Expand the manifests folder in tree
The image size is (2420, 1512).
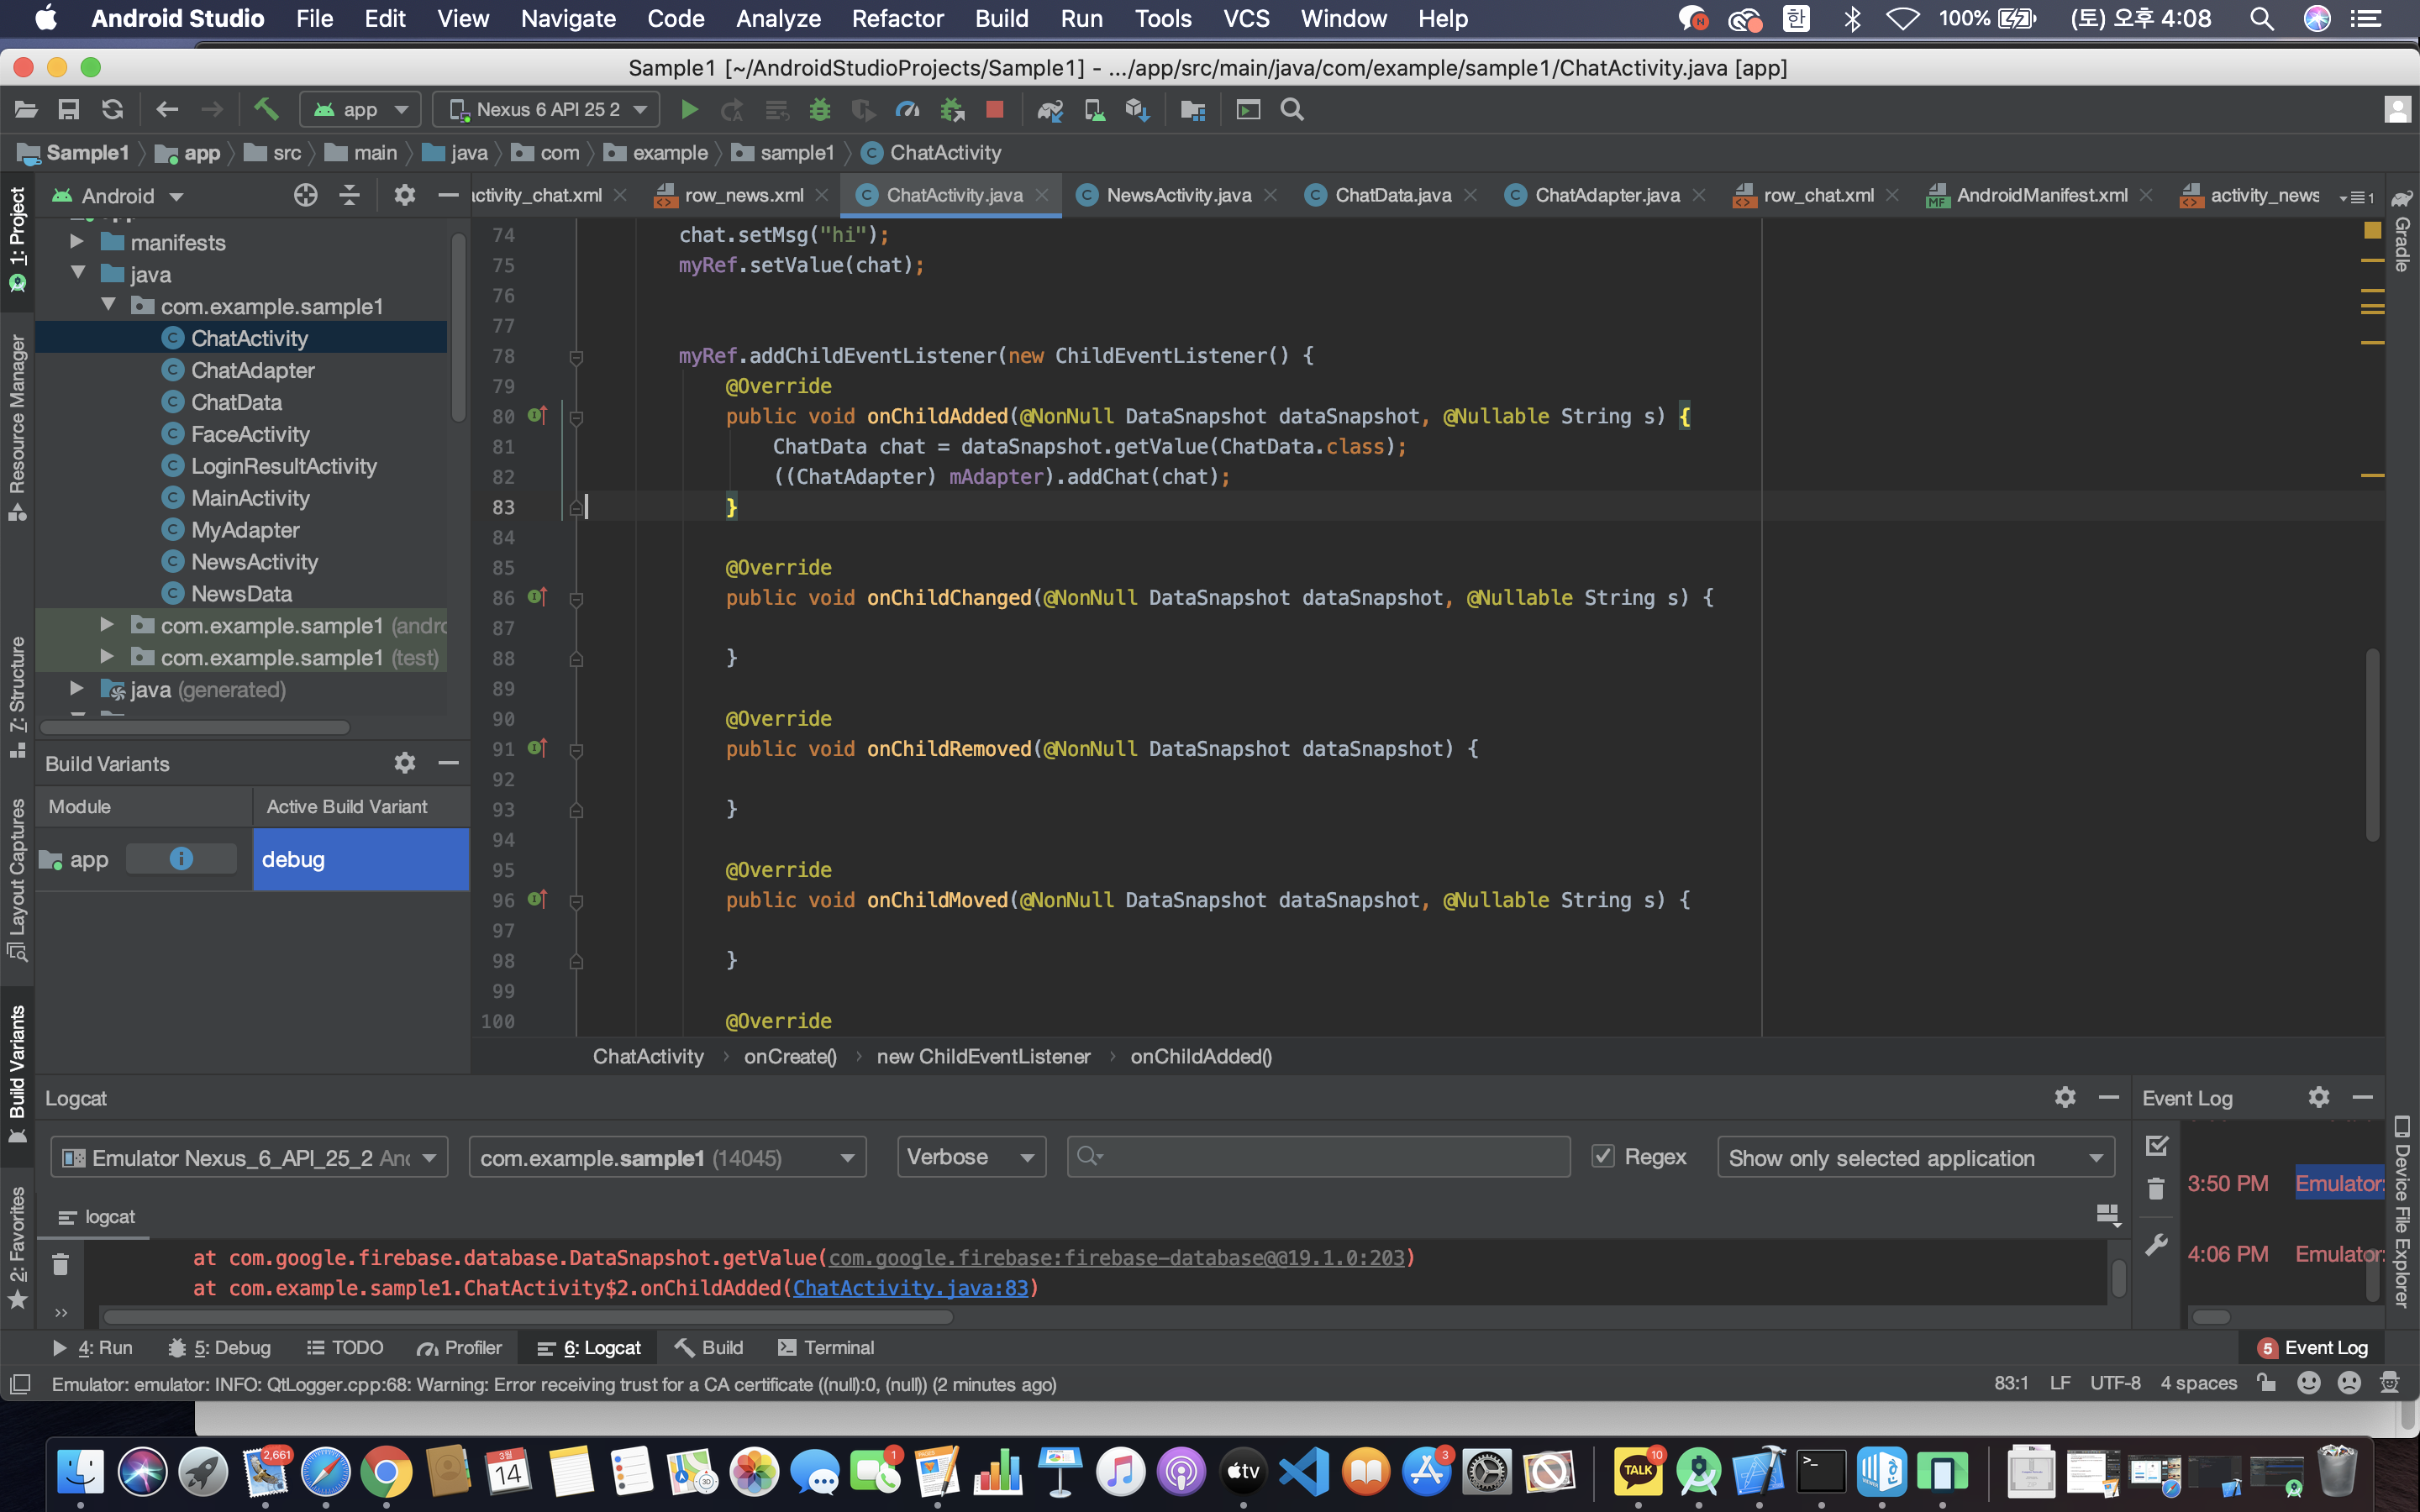pyautogui.click(x=77, y=242)
